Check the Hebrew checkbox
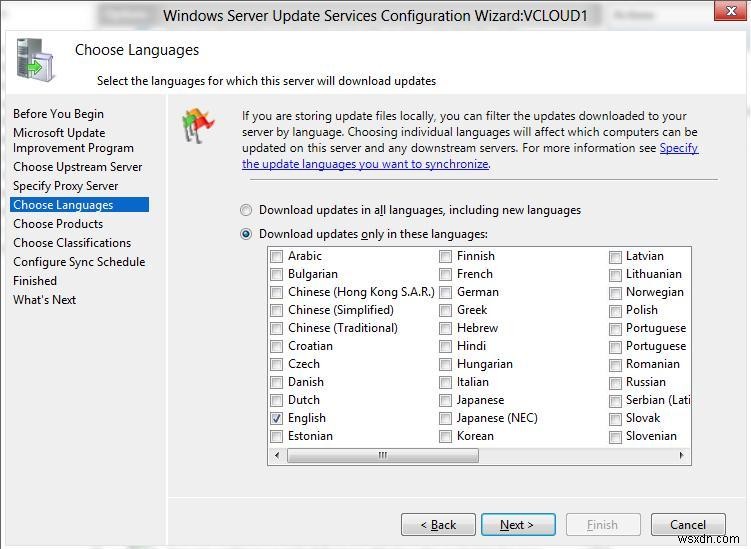The height and width of the screenshot is (549, 751). tap(445, 328)
